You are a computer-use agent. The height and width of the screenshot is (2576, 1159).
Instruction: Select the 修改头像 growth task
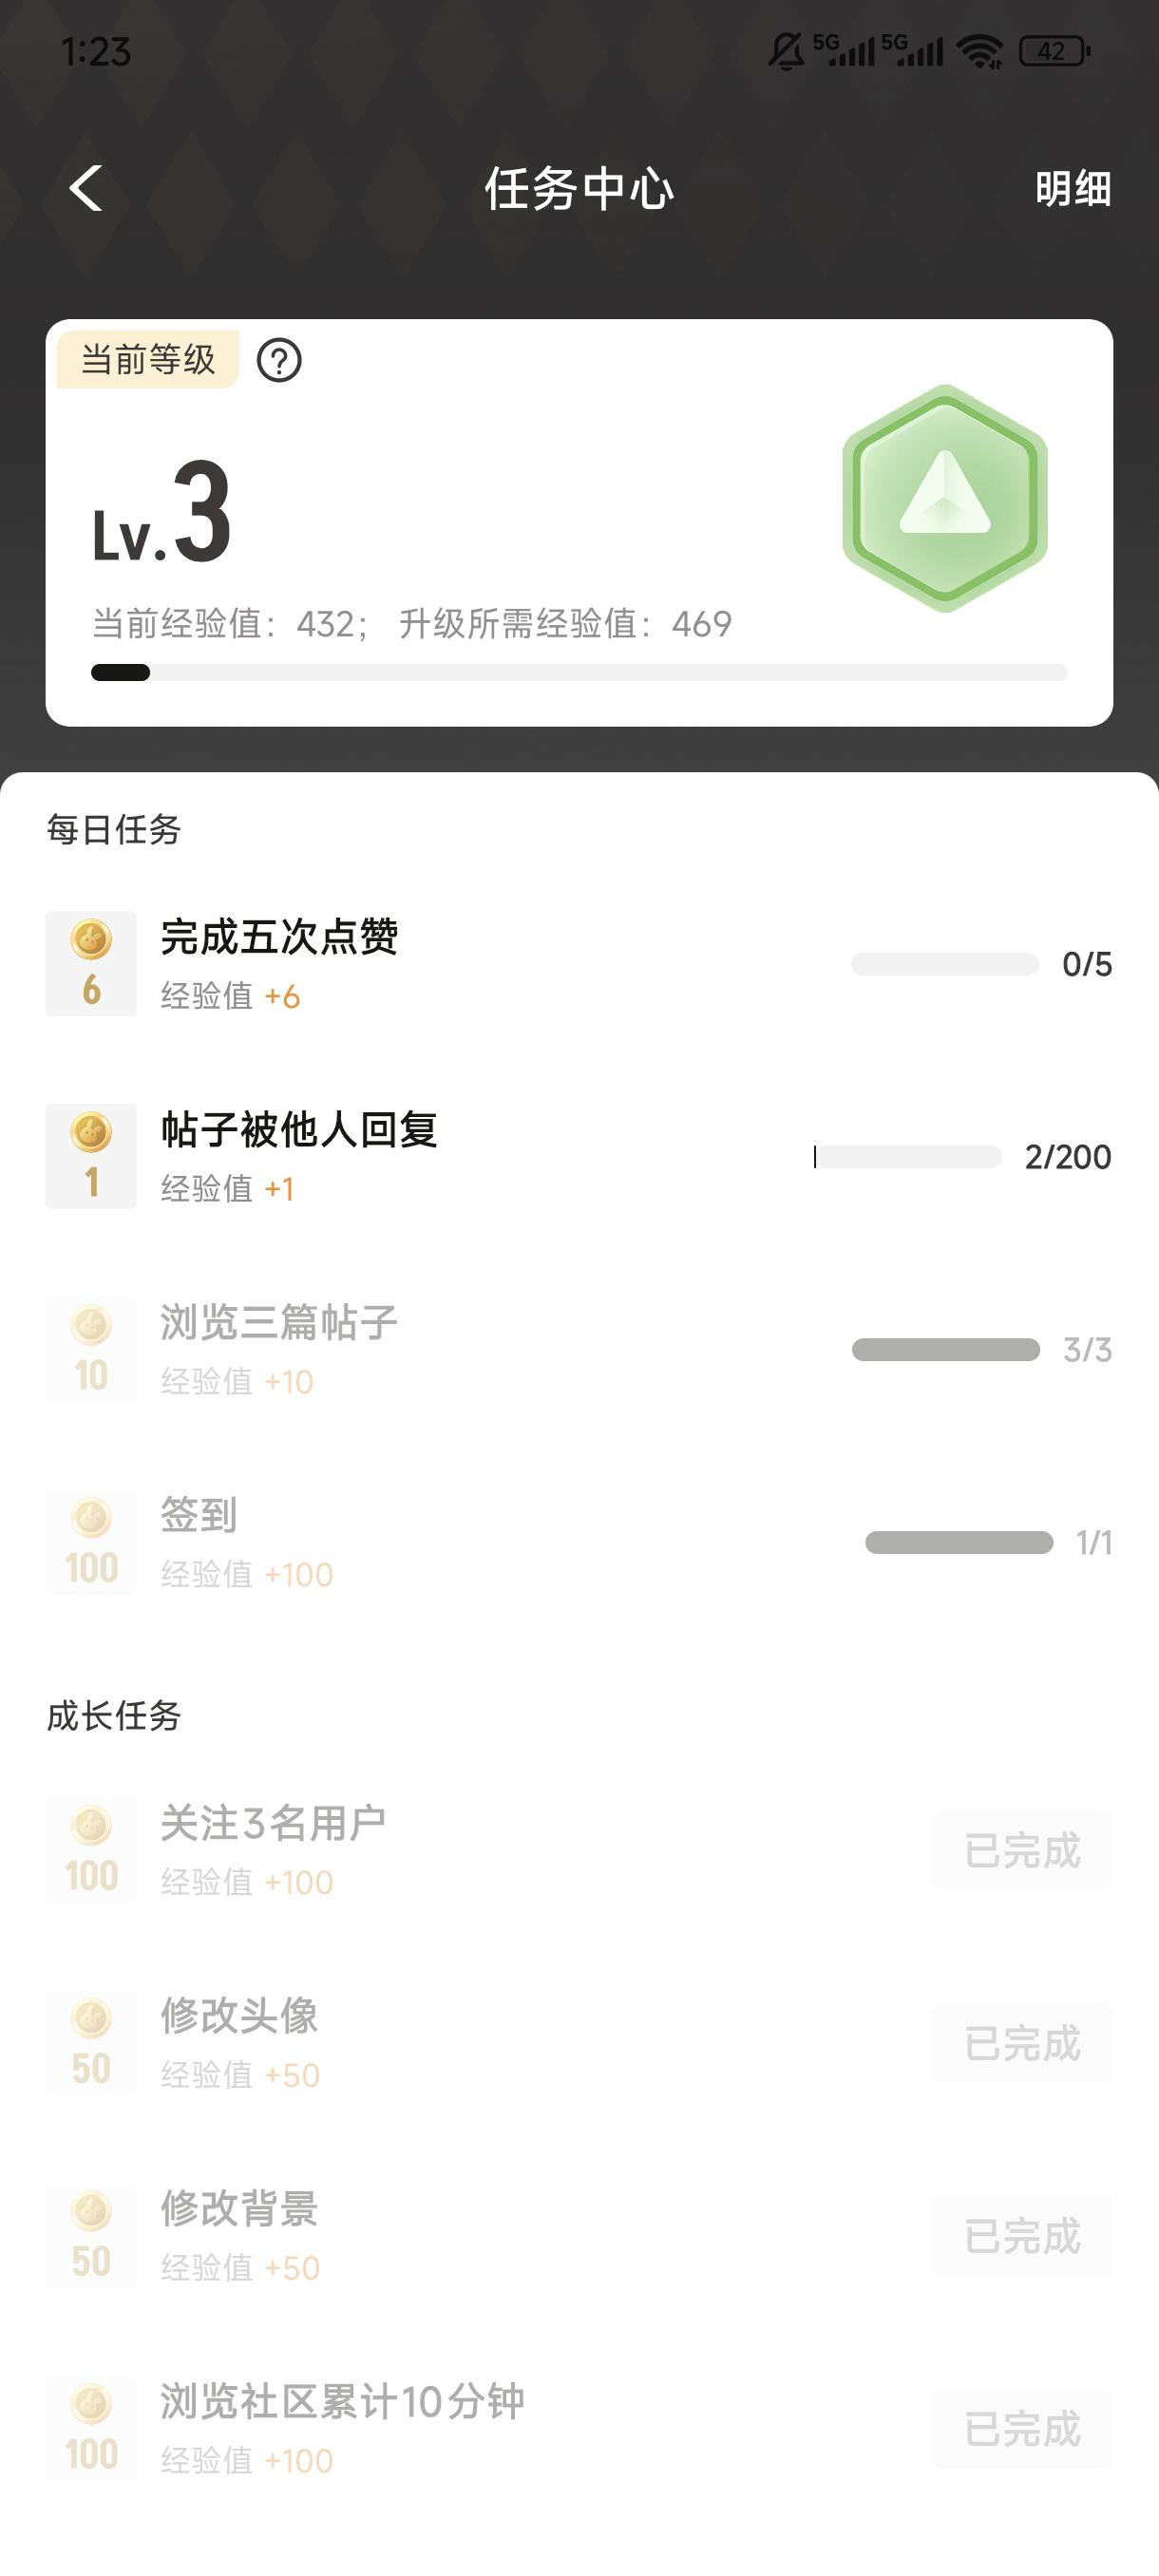pos(239,2017)
